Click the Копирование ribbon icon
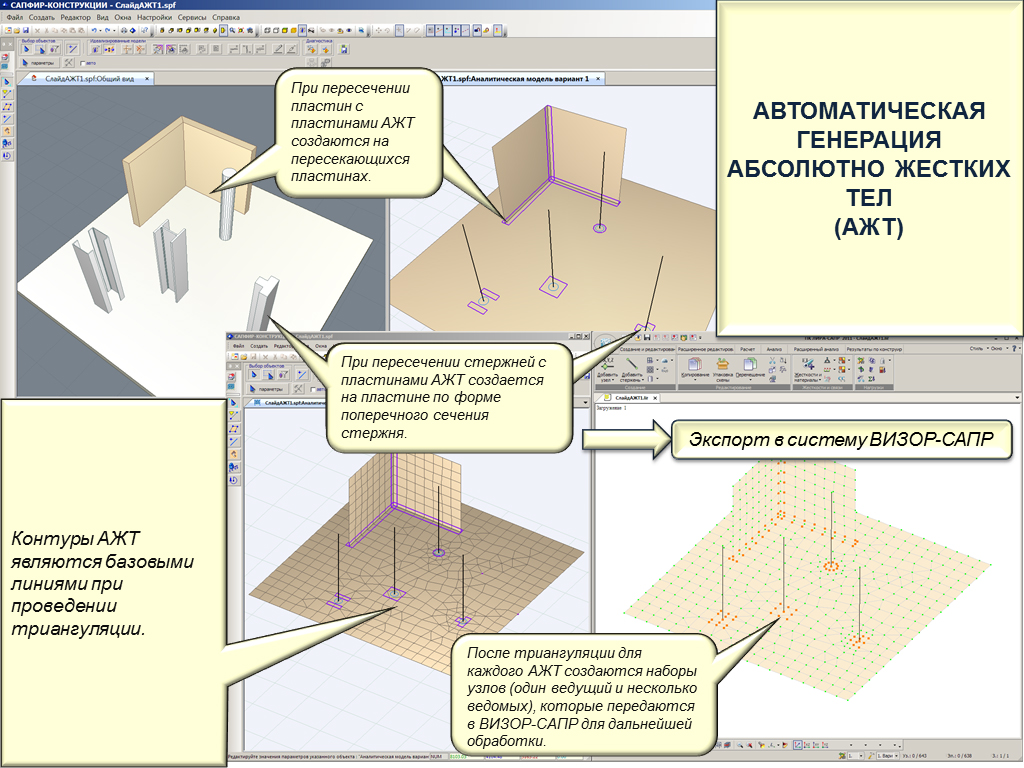Image resolution: width=1024 pixels, height=768 pixels. tap(695, 366)
